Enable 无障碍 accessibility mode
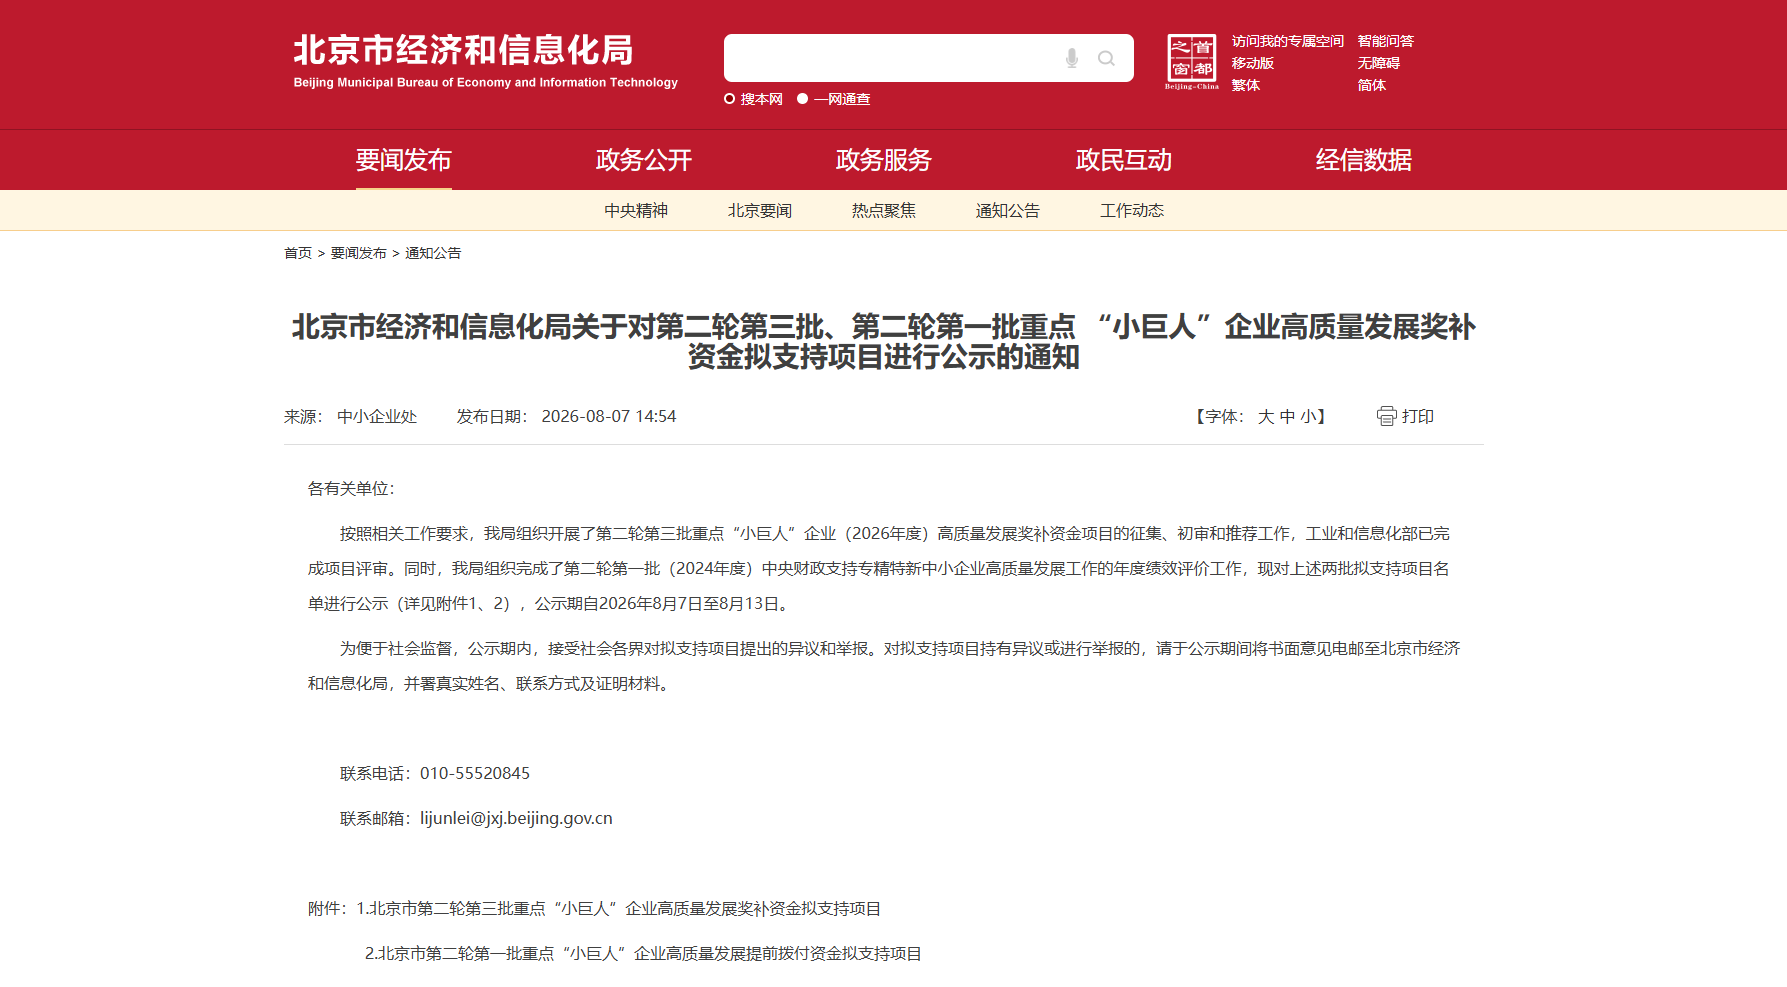The image size is (1787, 987). 1379,63
